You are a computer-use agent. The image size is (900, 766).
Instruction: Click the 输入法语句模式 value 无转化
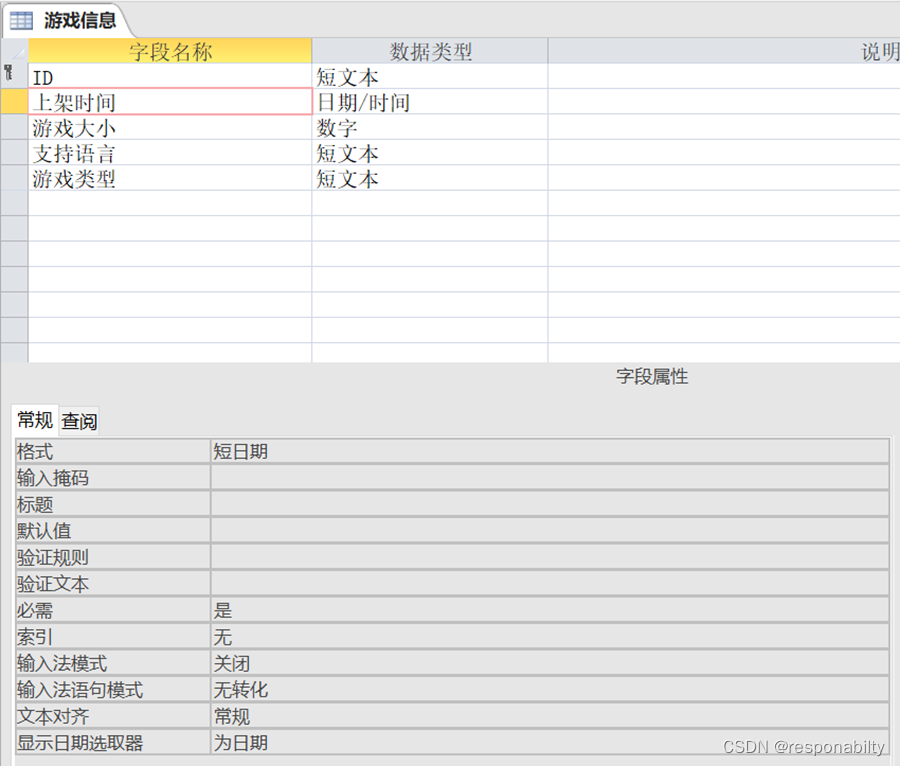pos(550,690)
